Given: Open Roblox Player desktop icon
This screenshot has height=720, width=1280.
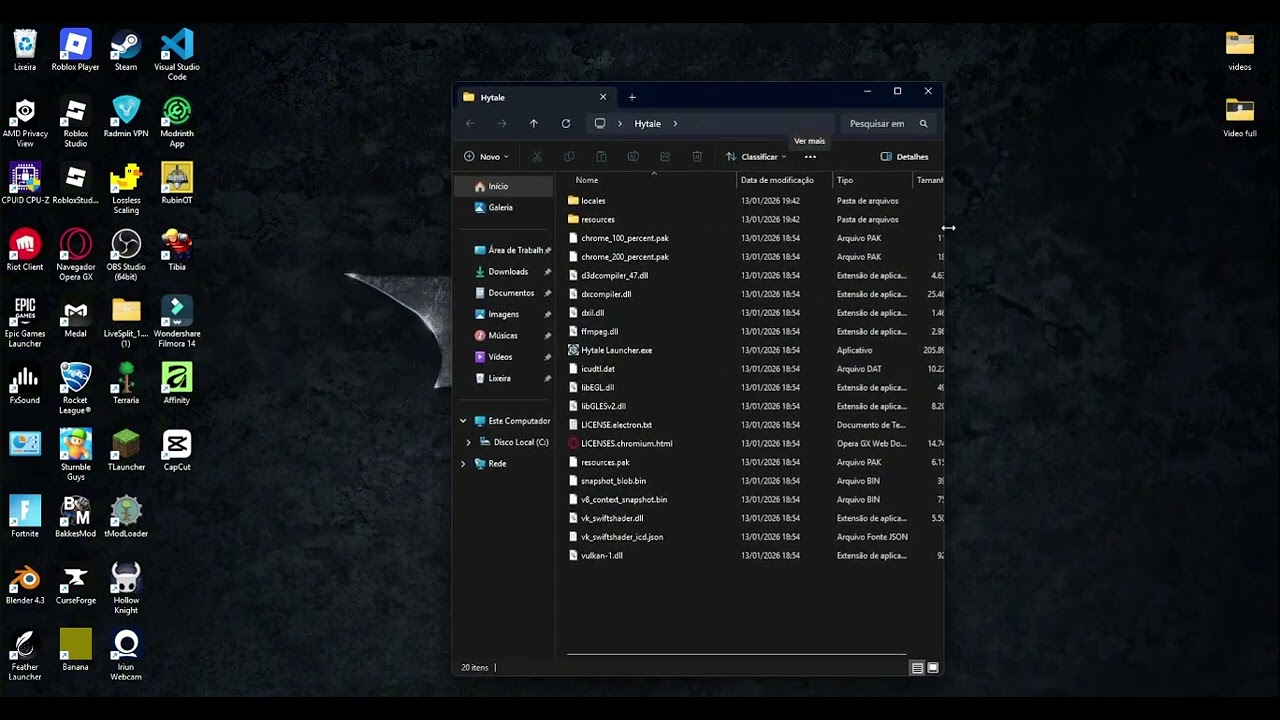Looking at the screenshot, I should [75, 51].
